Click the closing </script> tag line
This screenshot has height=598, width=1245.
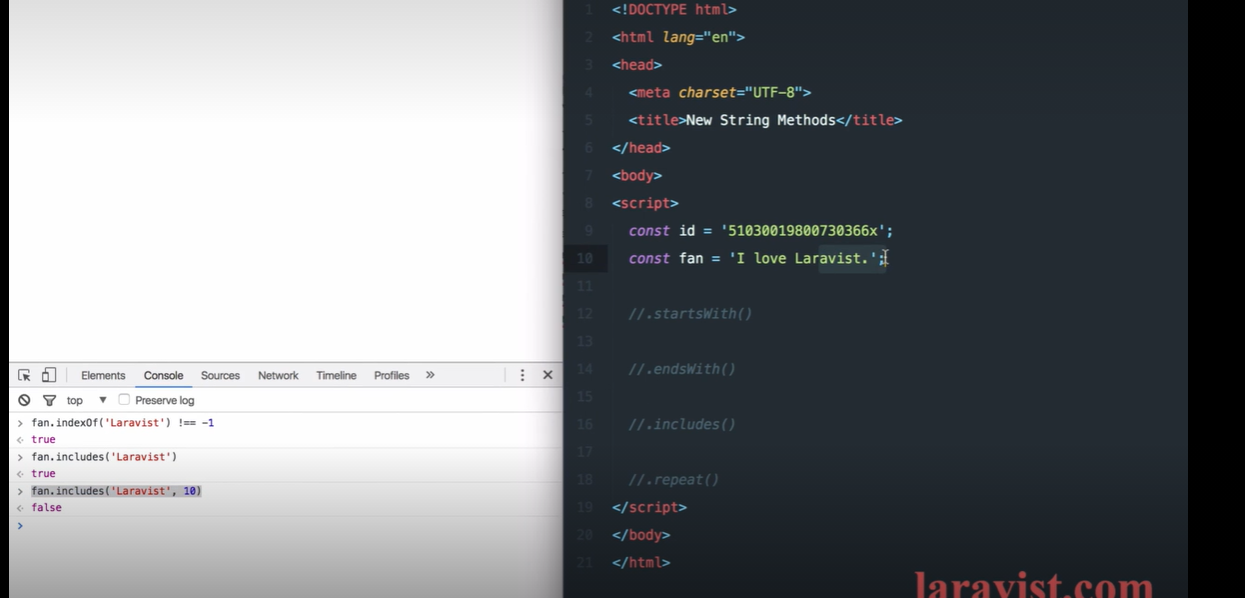click(649, 507)
